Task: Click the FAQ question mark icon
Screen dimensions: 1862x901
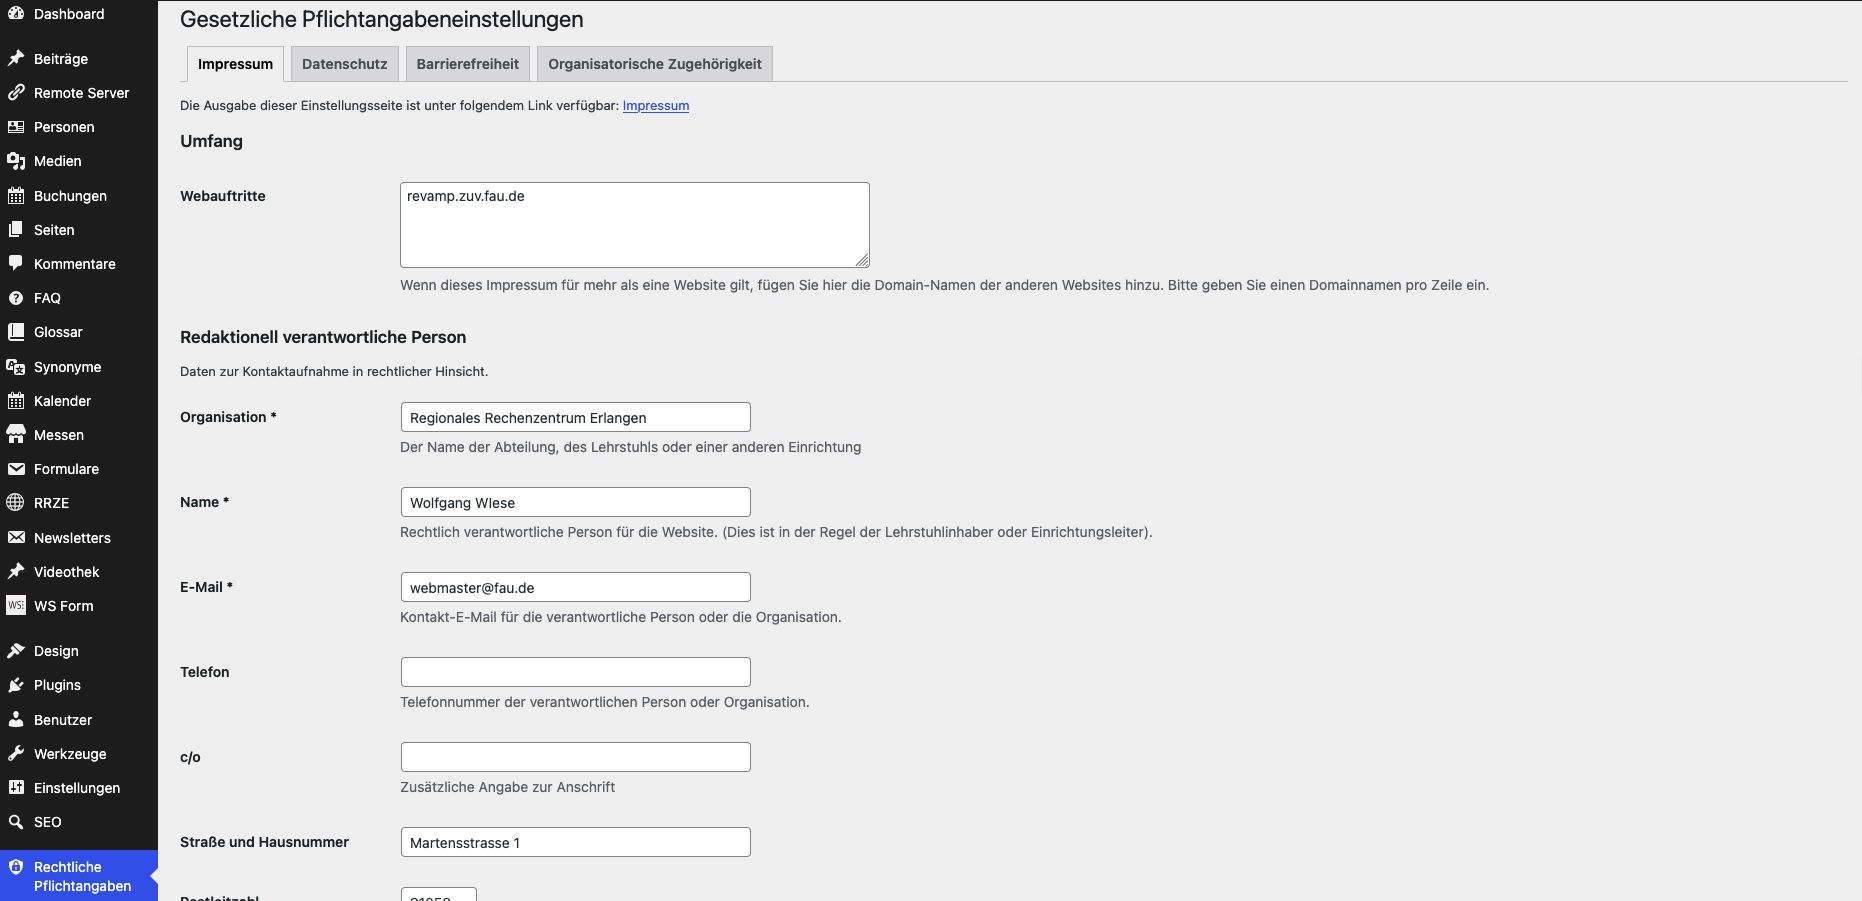Action: coord(16,298)
